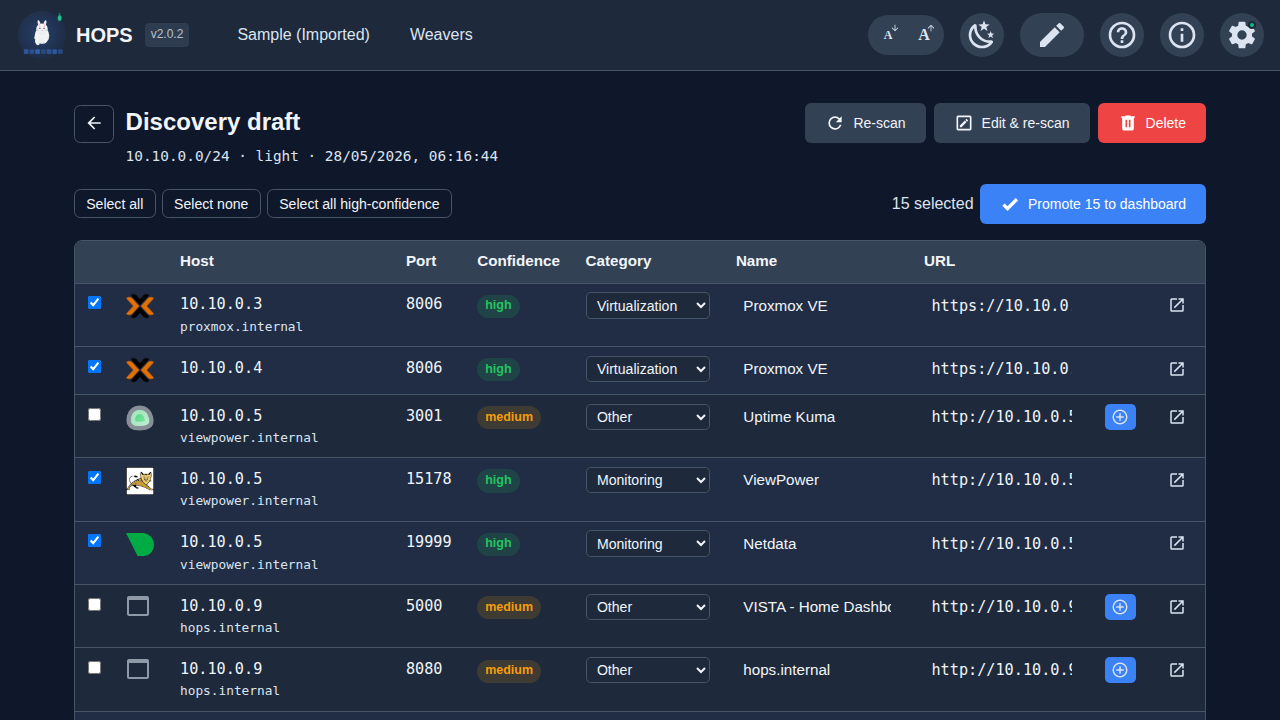Click Select none

point(211,204)
